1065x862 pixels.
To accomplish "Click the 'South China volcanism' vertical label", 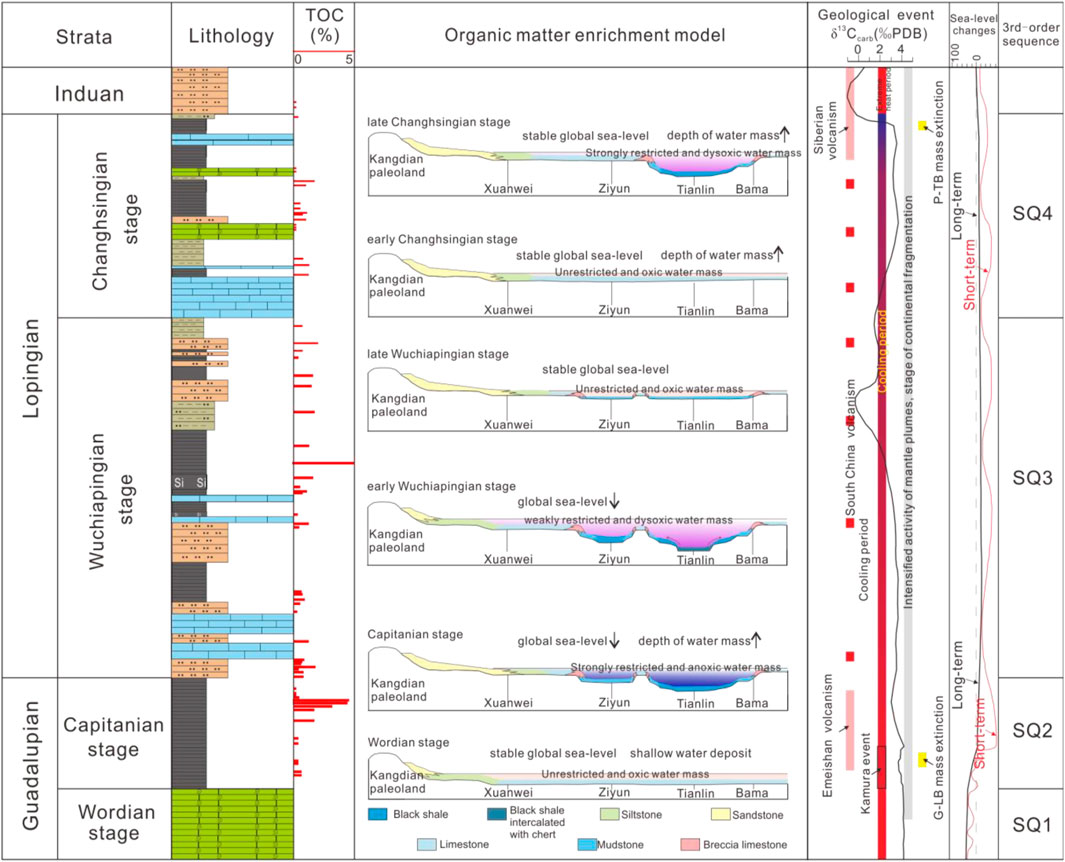I will [x=850, y=448].
